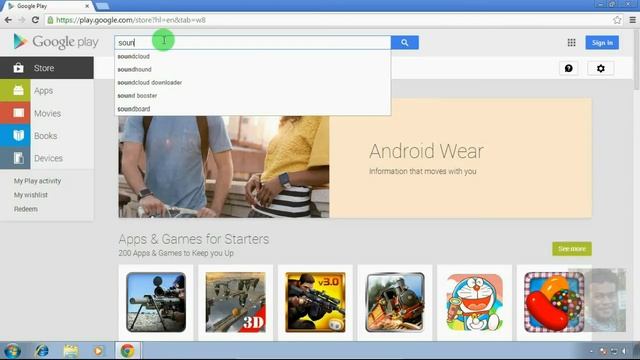This screenshot has width=640, height=360.
Task: Open the sniper game app icon
Action: point(156,302)
